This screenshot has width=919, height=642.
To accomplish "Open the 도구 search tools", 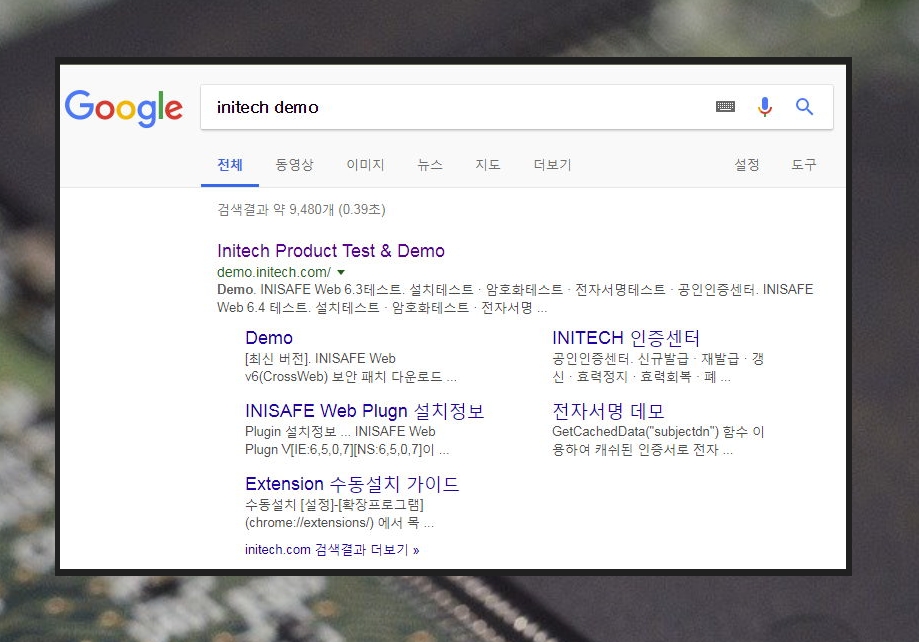I will coord(804,165).
